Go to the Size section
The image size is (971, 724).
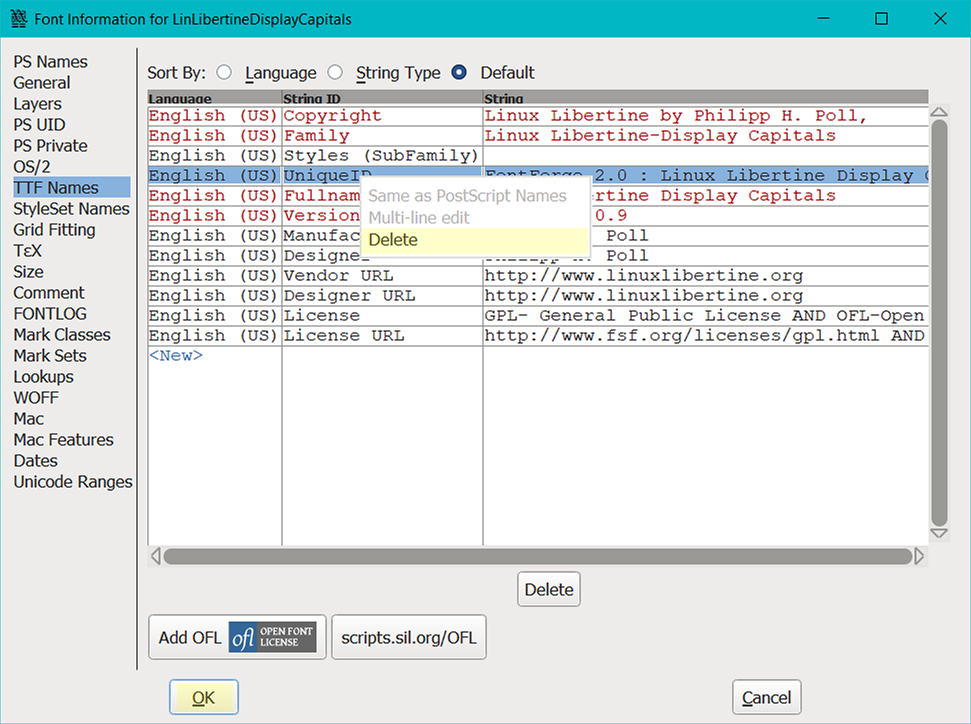pyautogui.click(x=28, y=272)
